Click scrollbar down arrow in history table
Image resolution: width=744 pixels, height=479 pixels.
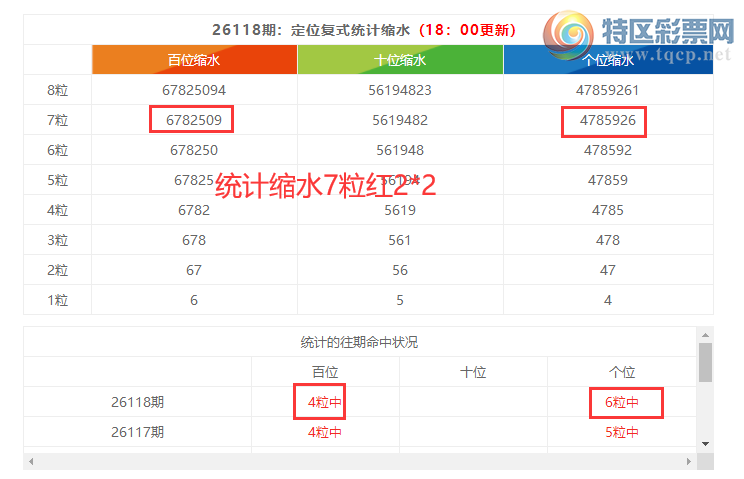[x=706, y=444]
